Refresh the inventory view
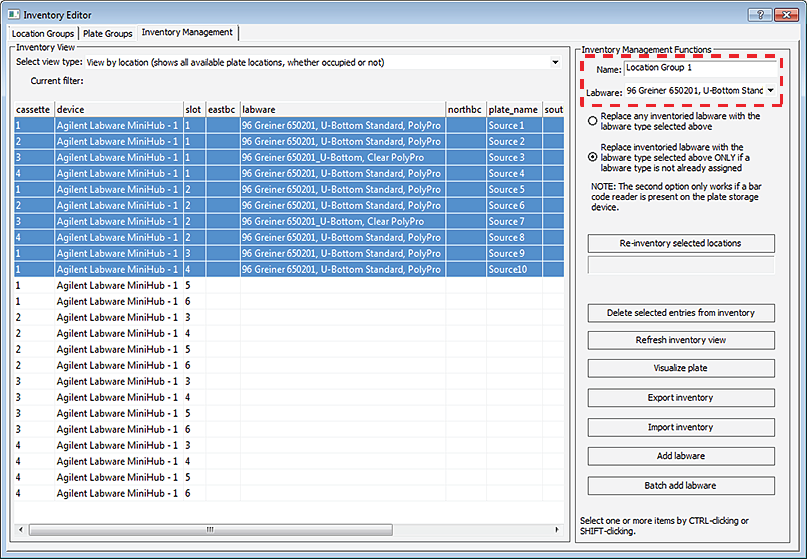807x559 pixels. pyautogui.click(x=681, y=341)
